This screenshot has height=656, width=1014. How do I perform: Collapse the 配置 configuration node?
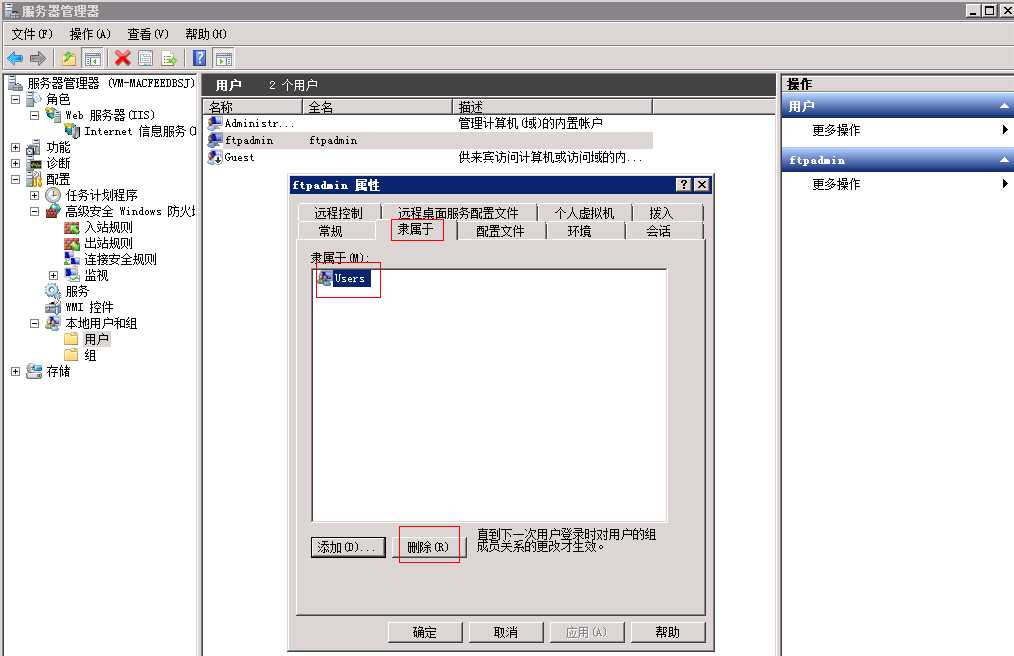tap(16, 179)
